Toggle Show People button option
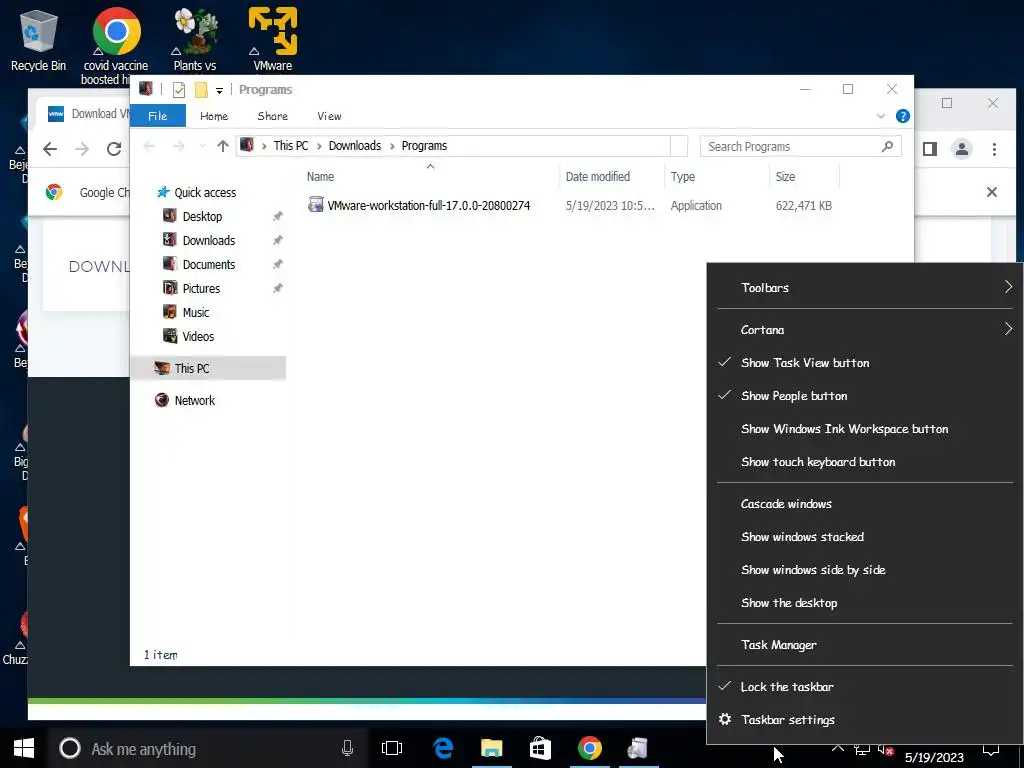The width and height of the screenshot is (1024, 768). point(865,396)
